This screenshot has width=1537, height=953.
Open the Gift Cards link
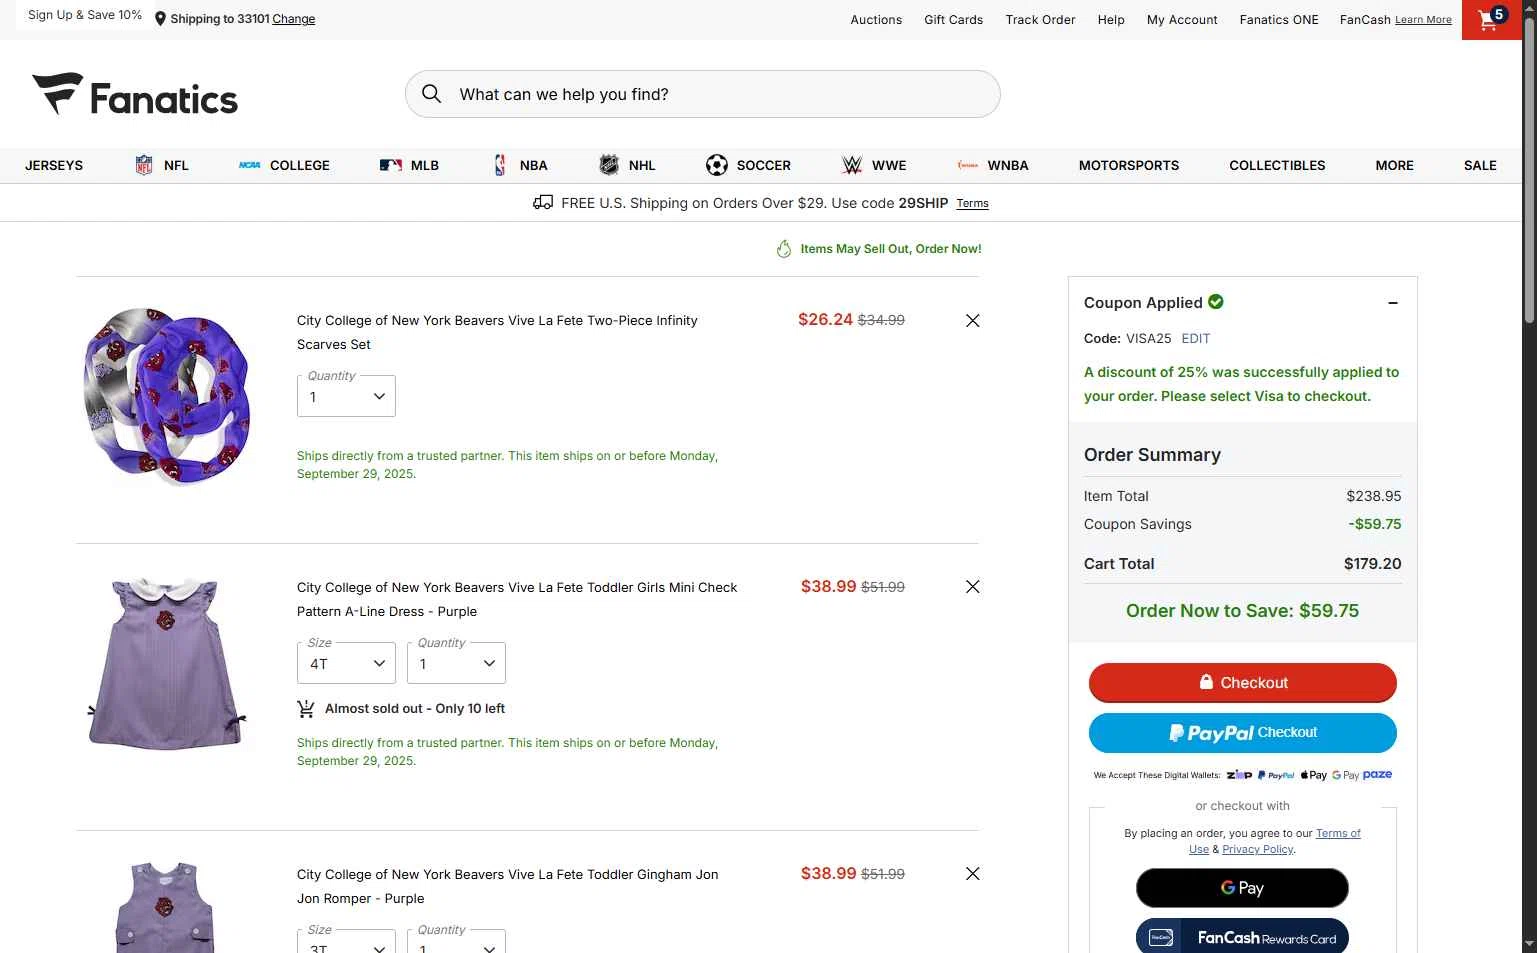pos(953,20)
